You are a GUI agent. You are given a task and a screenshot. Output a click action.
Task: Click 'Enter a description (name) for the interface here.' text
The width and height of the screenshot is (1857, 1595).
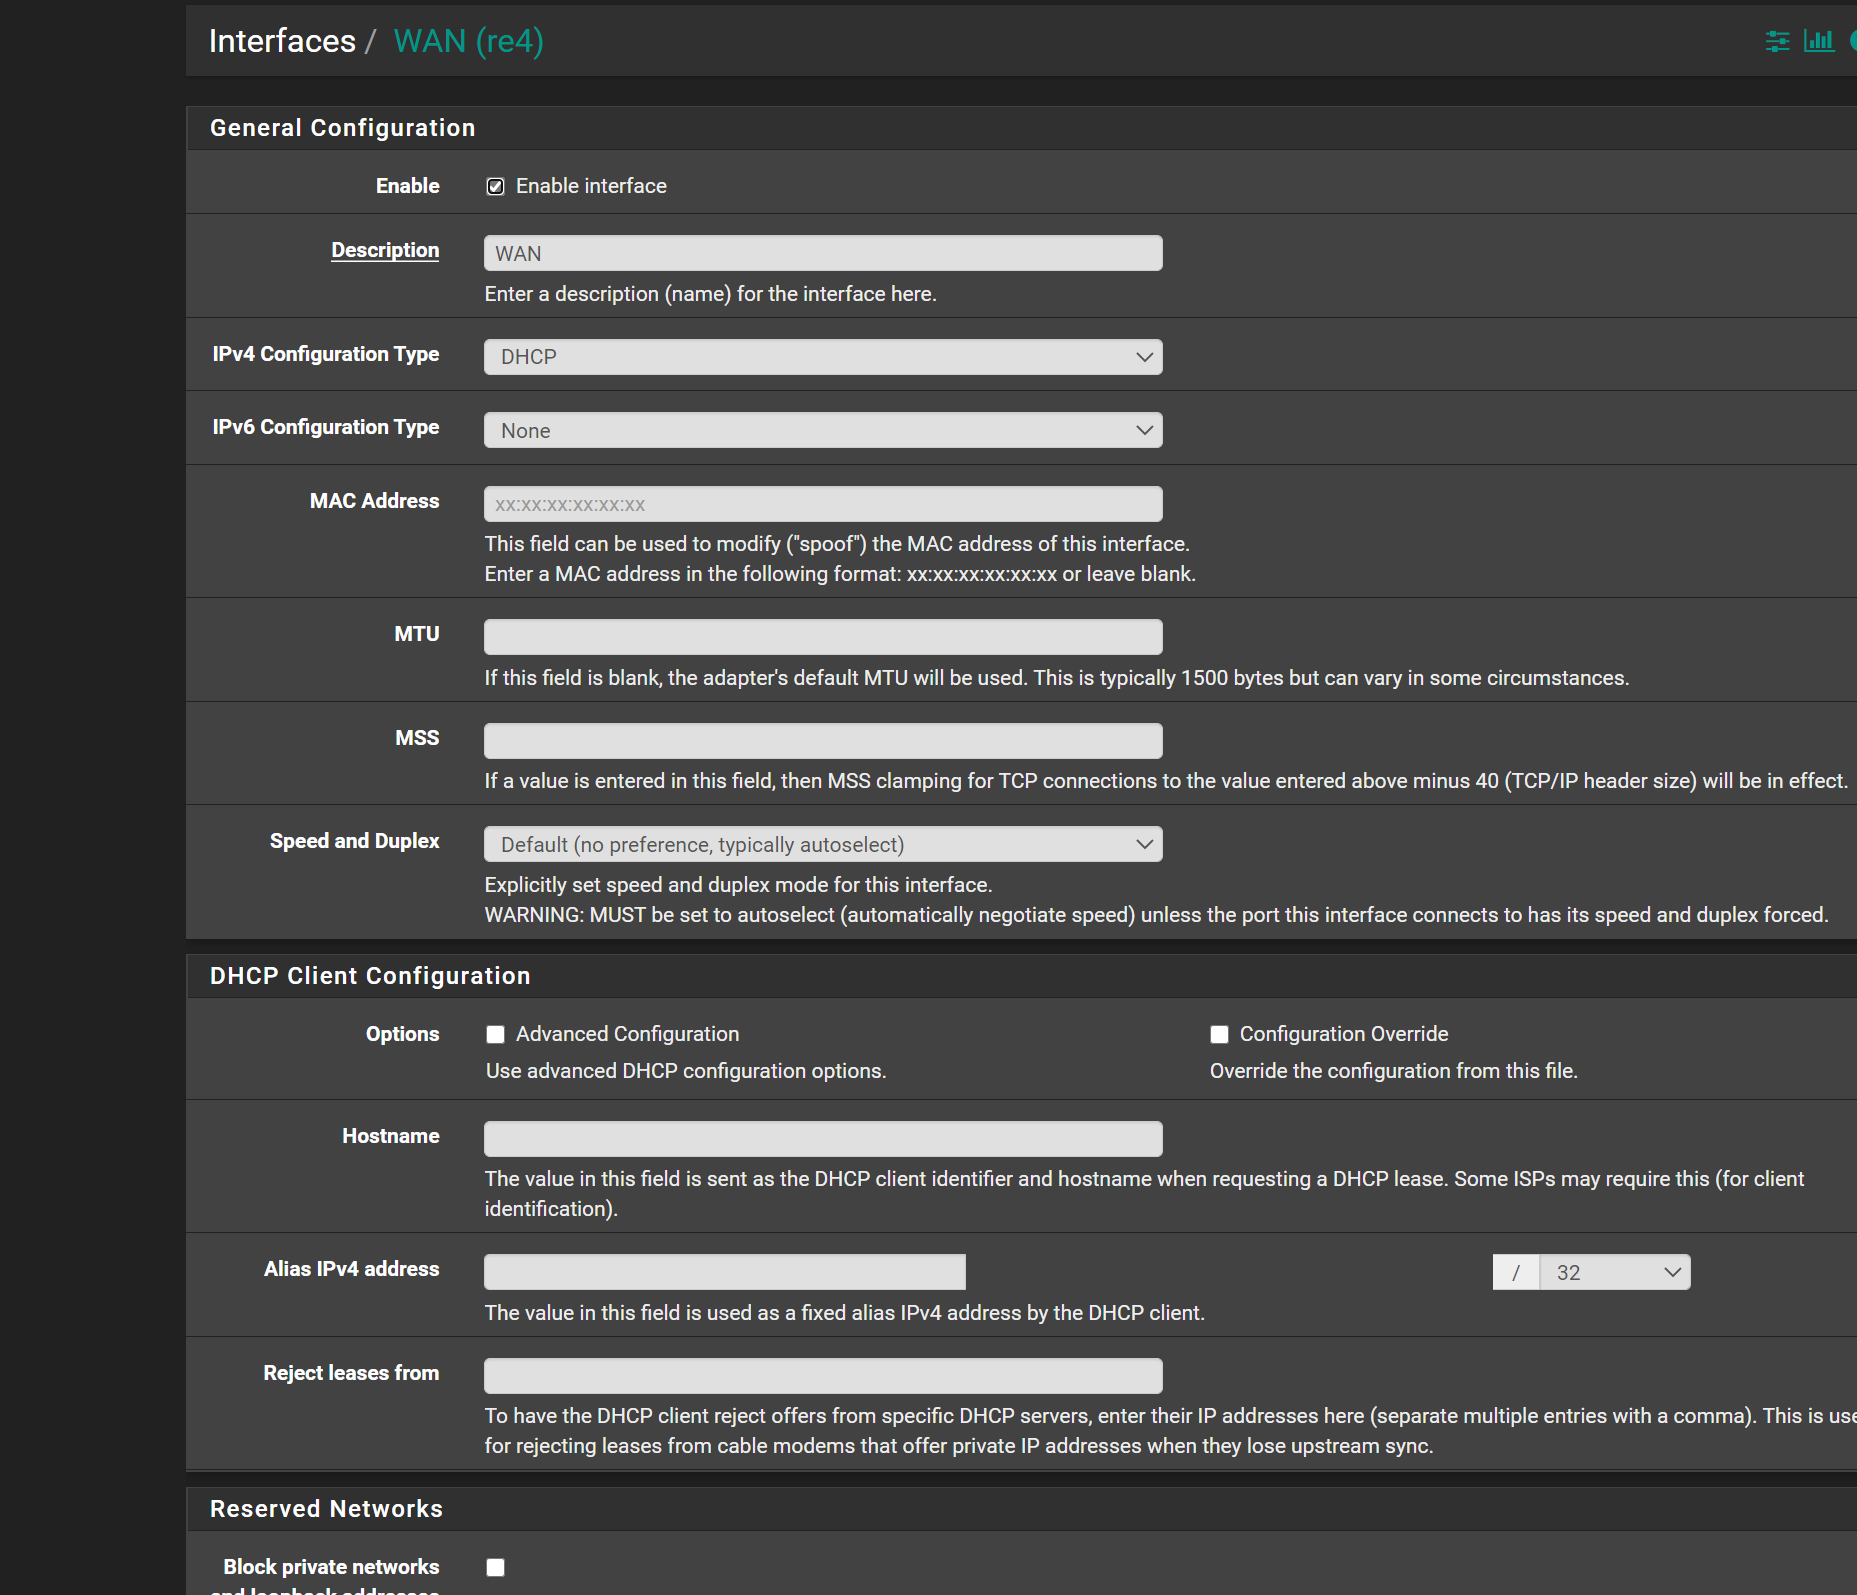tap(711, 294)
